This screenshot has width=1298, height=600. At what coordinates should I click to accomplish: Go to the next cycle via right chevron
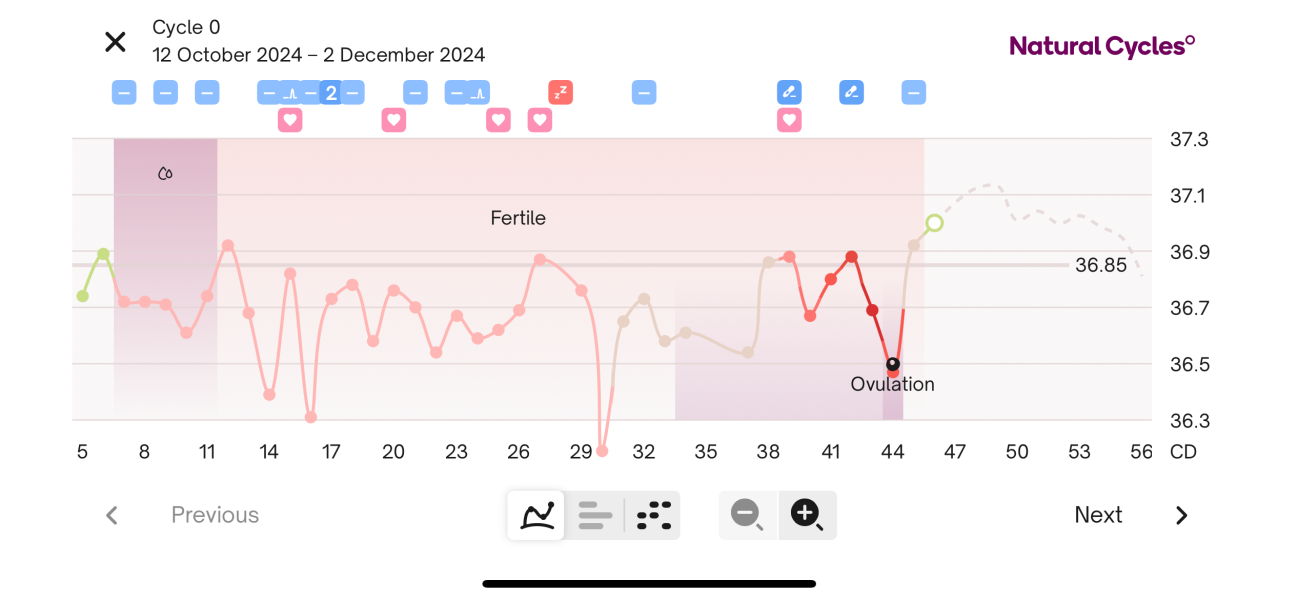point(1181,515)
